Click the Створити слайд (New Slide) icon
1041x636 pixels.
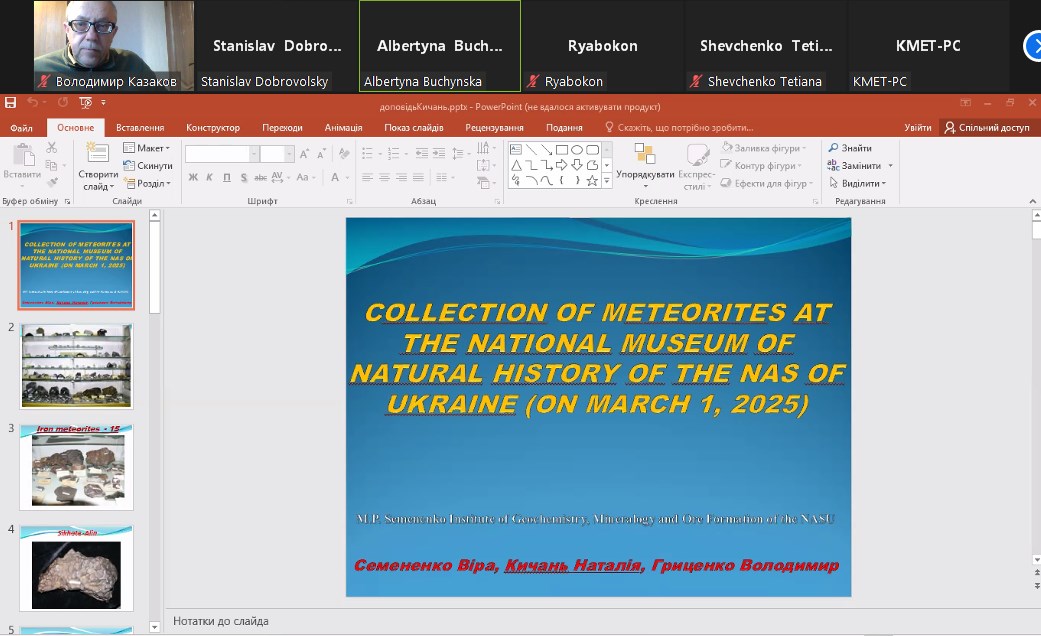[97, 153]
